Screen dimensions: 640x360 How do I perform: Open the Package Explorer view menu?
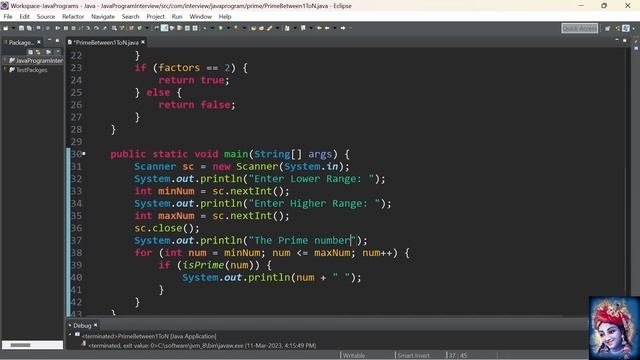click(x=58, y=52)
